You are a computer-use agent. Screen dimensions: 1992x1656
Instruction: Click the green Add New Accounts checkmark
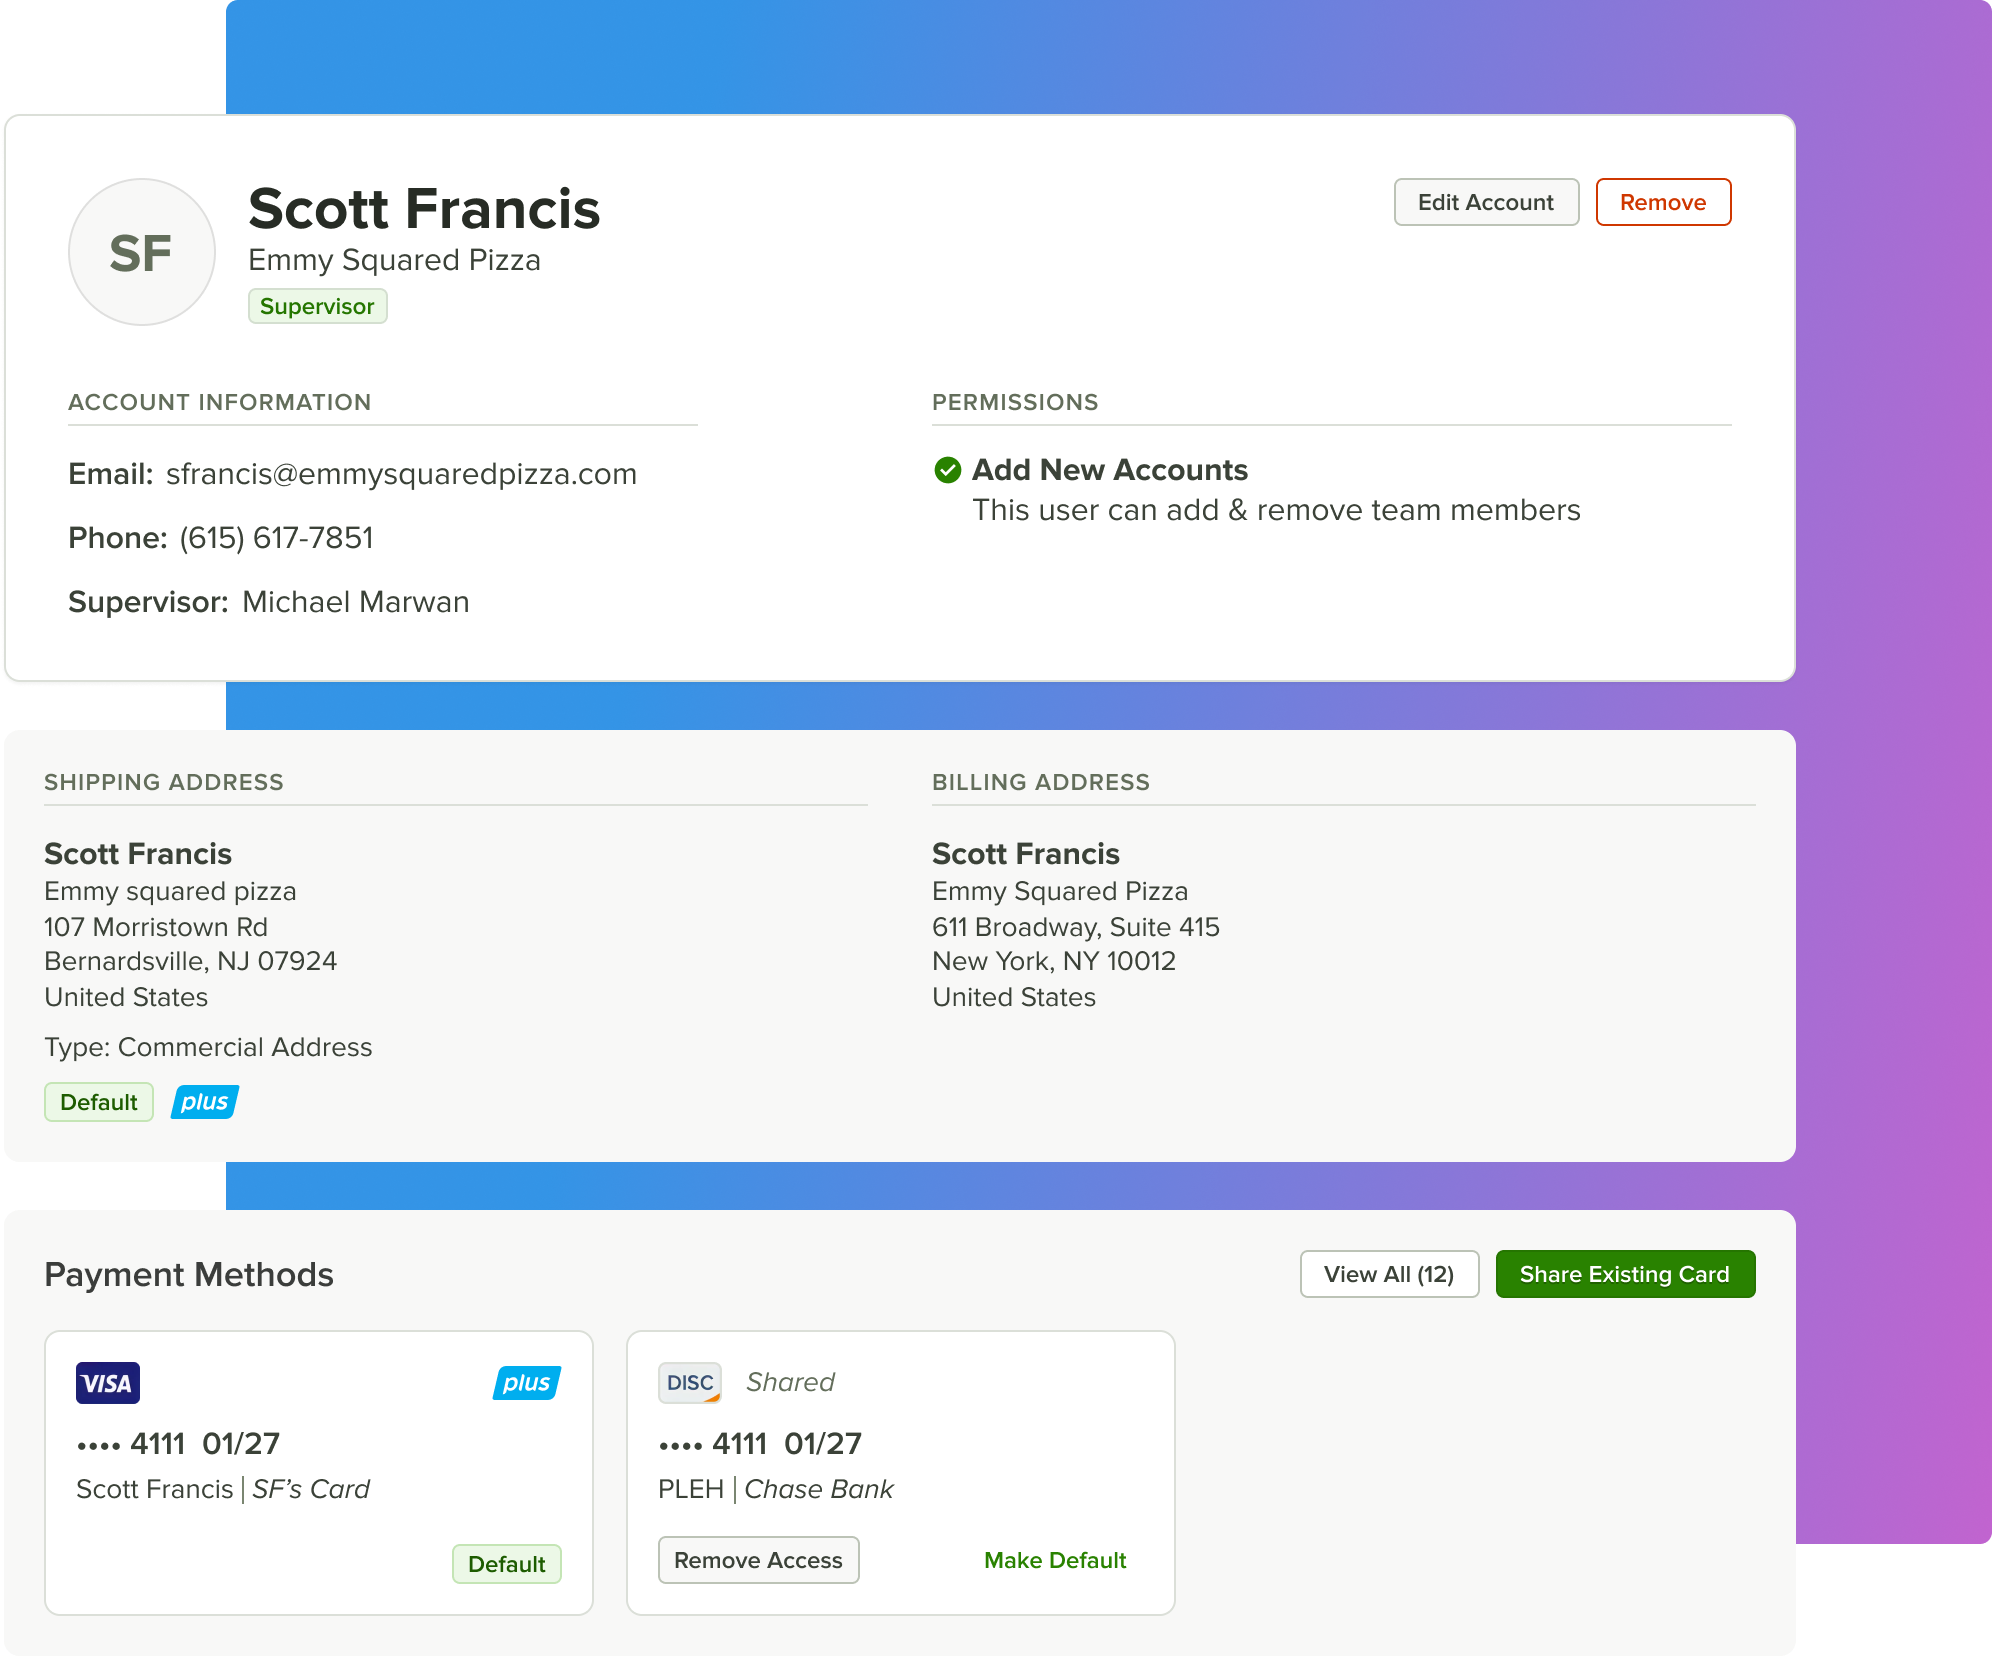(947, 470)
